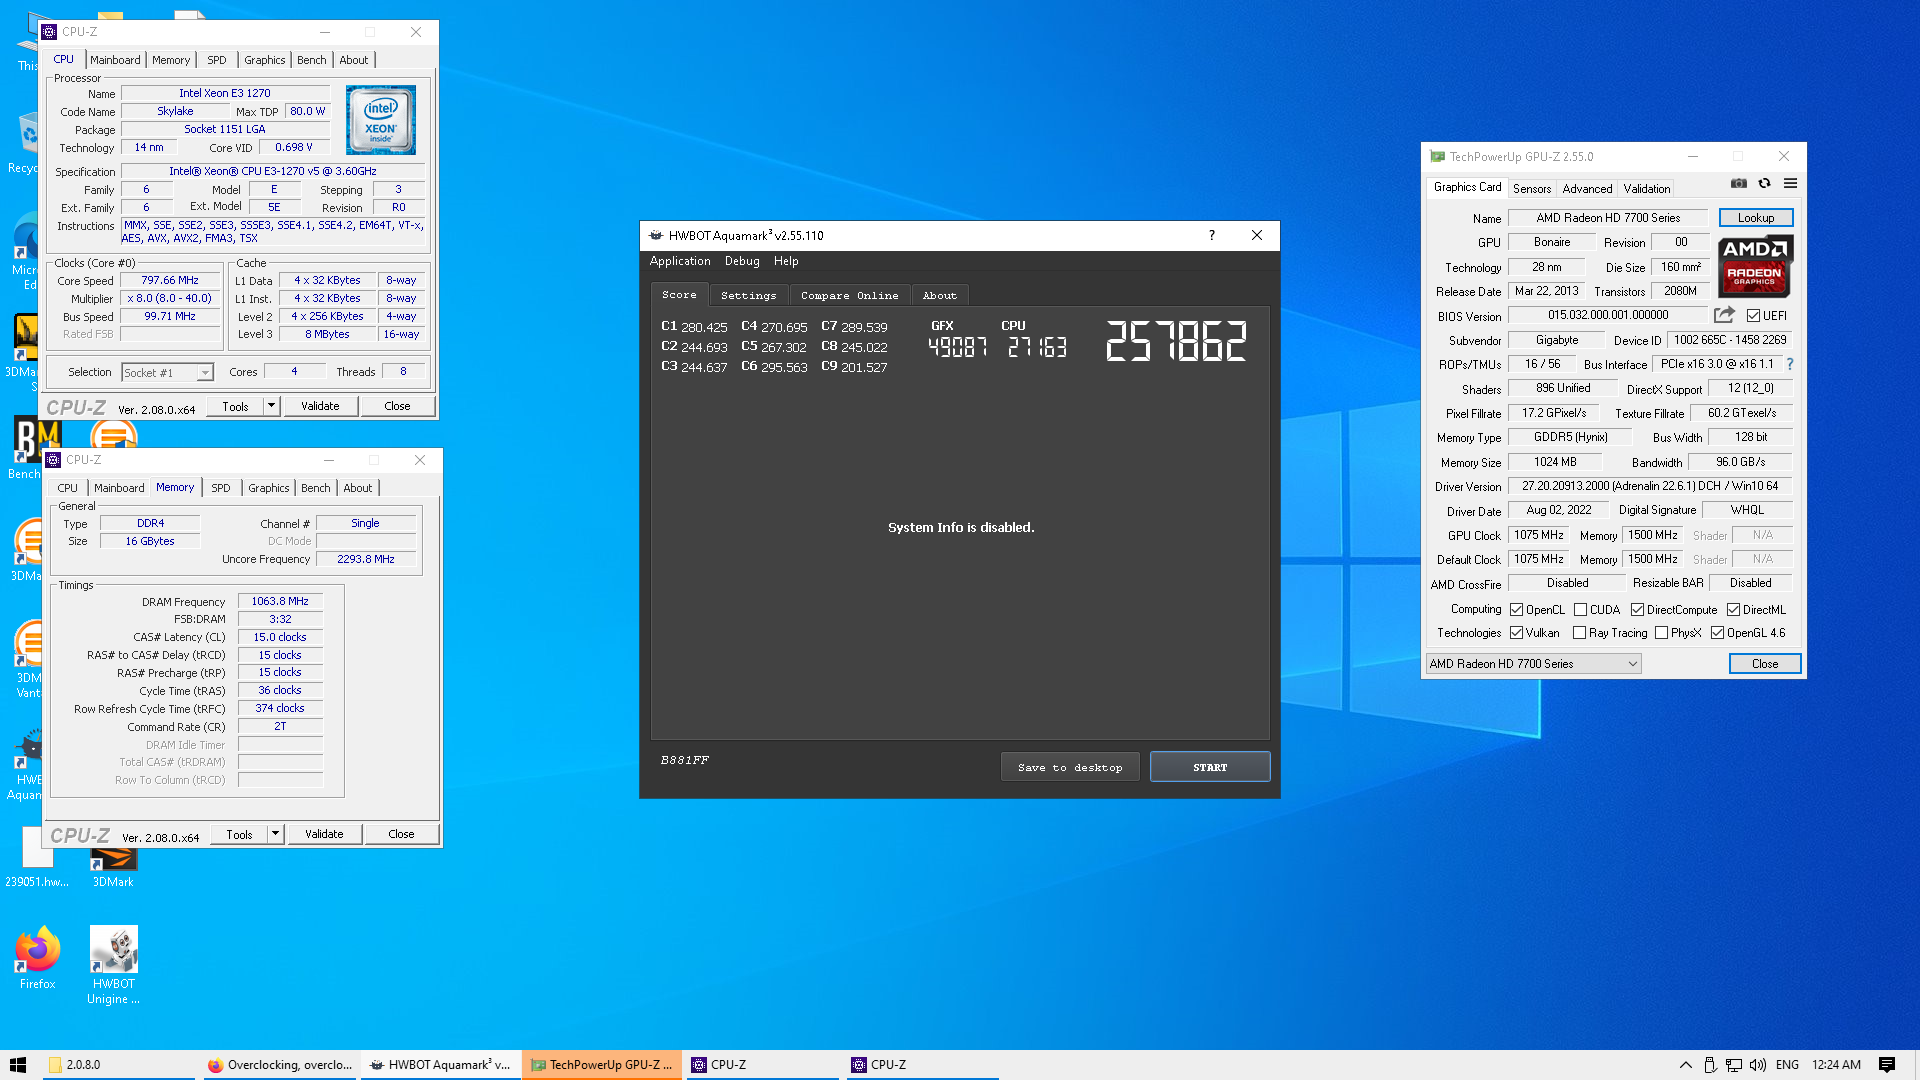
Task: Switch to the Settings tab in Aquamark
Action: [748, 295]
